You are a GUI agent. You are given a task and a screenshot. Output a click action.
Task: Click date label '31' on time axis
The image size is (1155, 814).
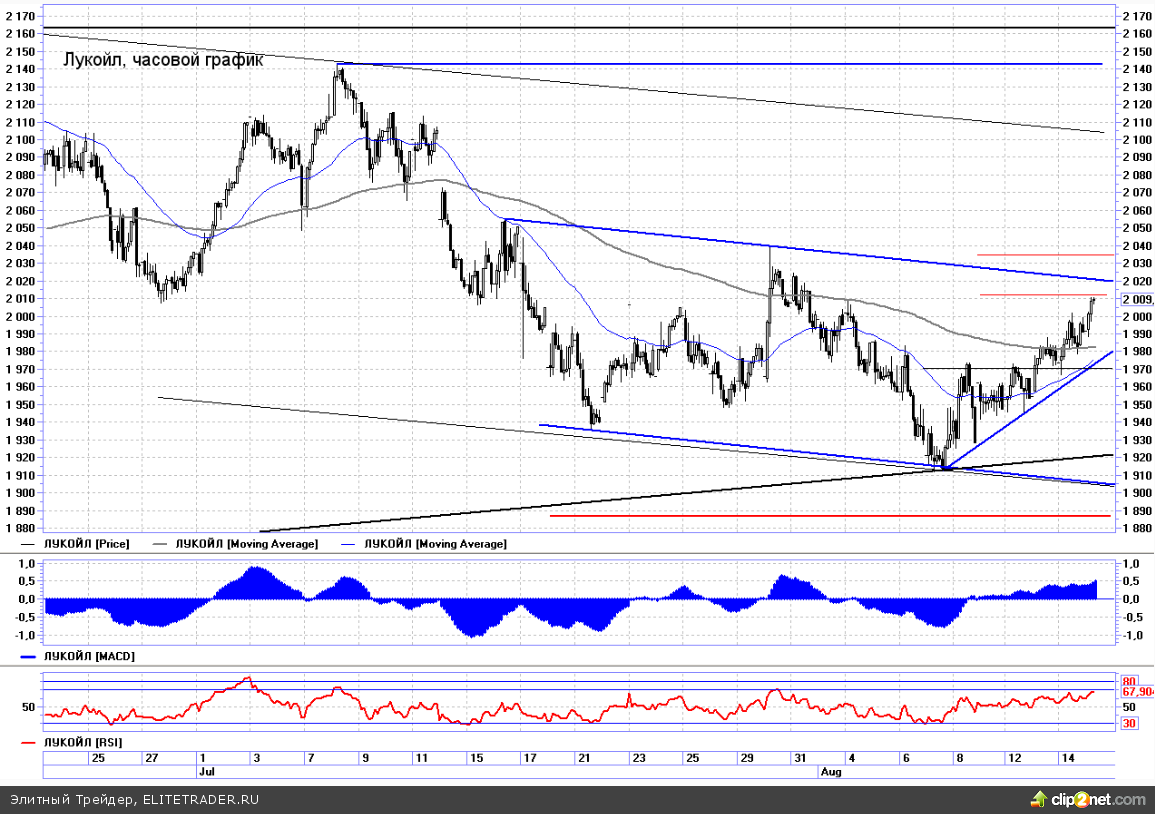pyautogui.click(x=800, y=757)
